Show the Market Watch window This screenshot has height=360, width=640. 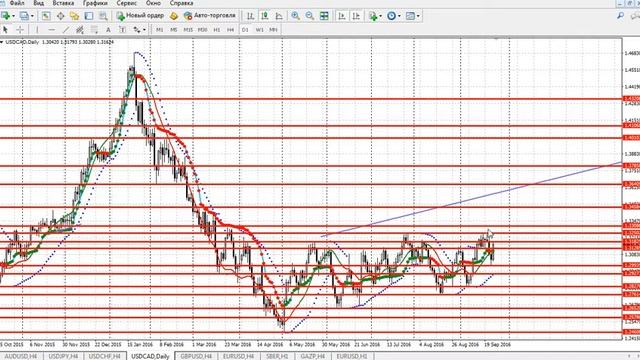(x=46, y=16)
